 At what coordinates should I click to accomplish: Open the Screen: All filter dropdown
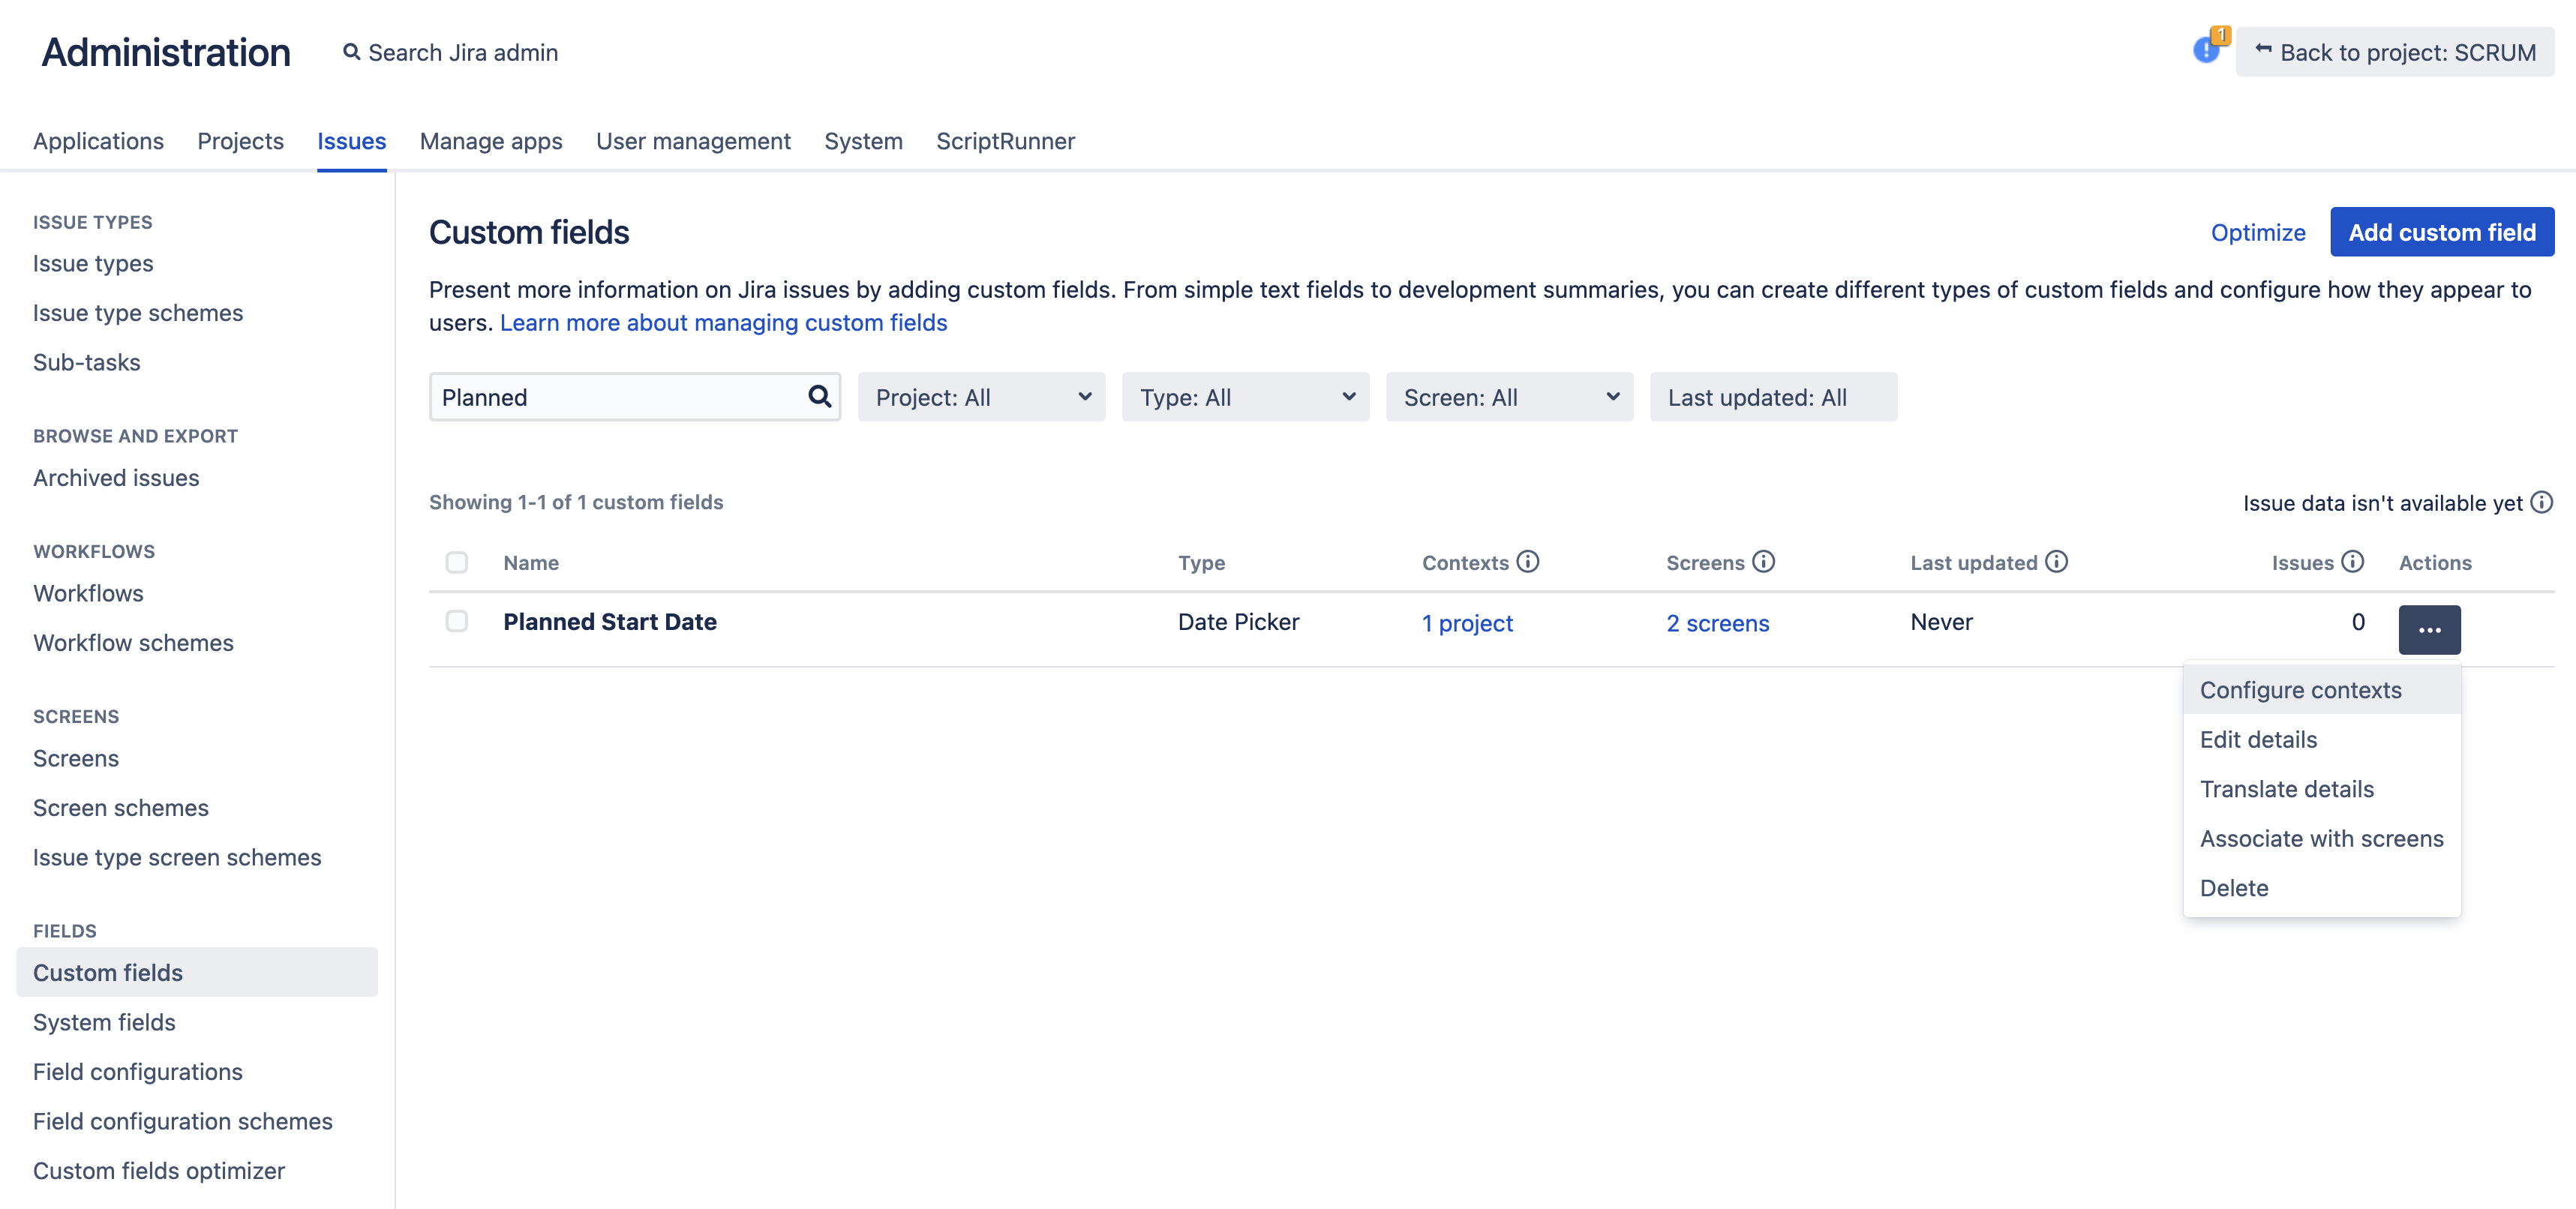pos(1509,397)
